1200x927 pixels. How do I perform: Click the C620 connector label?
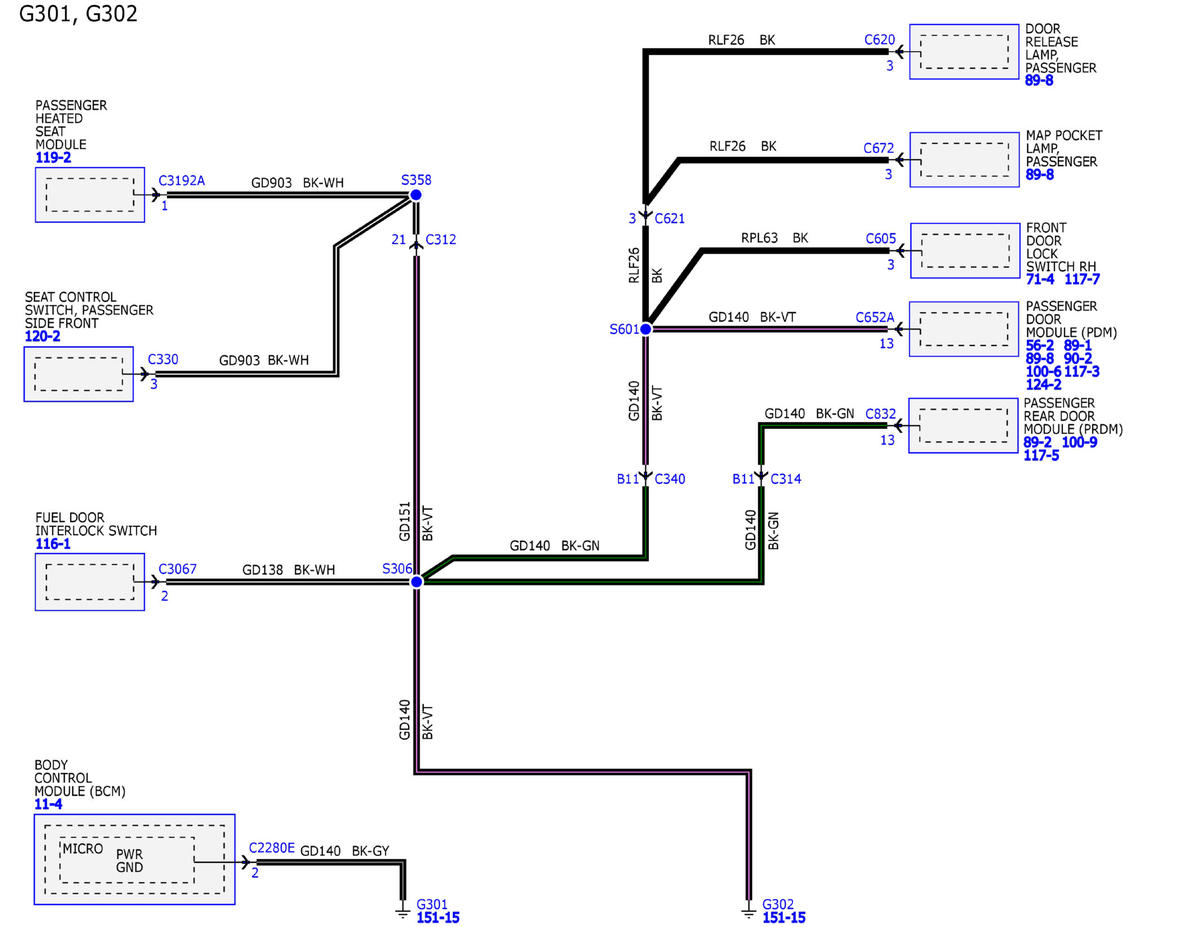[x=879, y=40]
